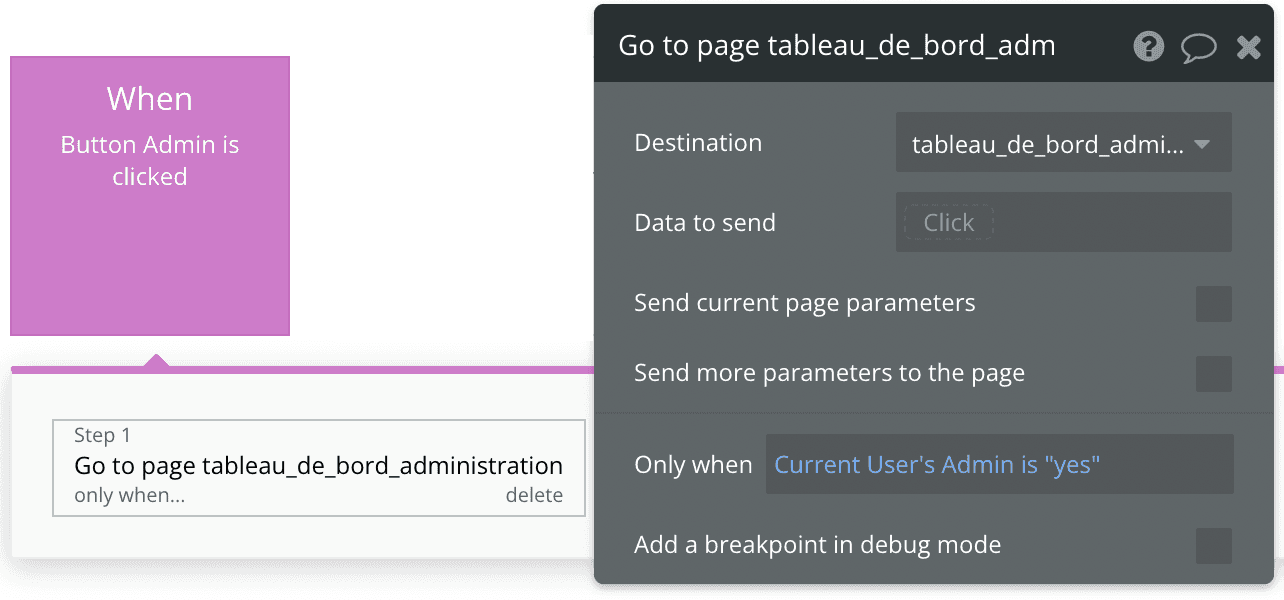Open the help icon in the dialog header
The image size is (1284, 600).
(1148, 46)
